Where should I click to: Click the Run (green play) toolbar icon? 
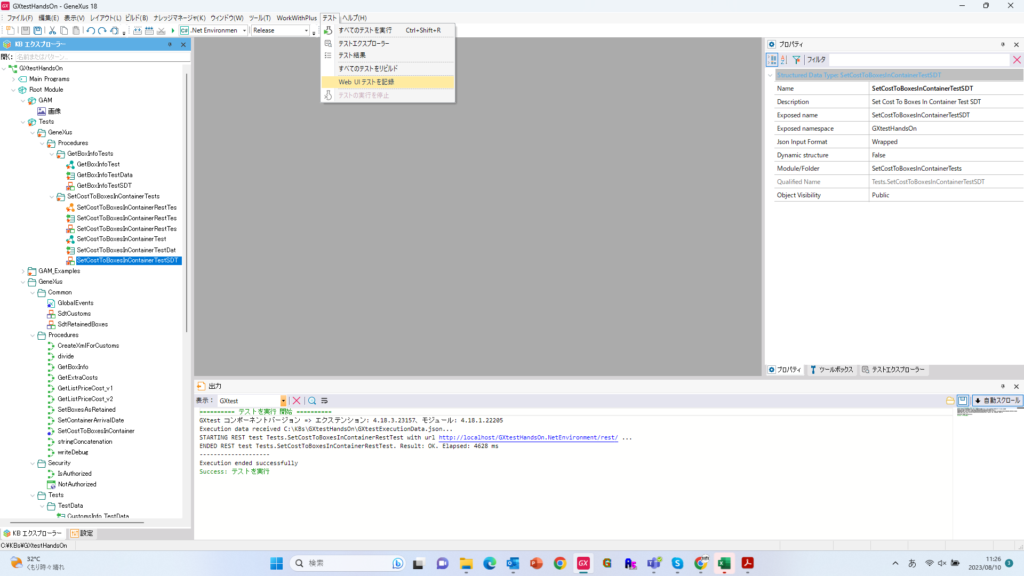(x=172, y=31)
